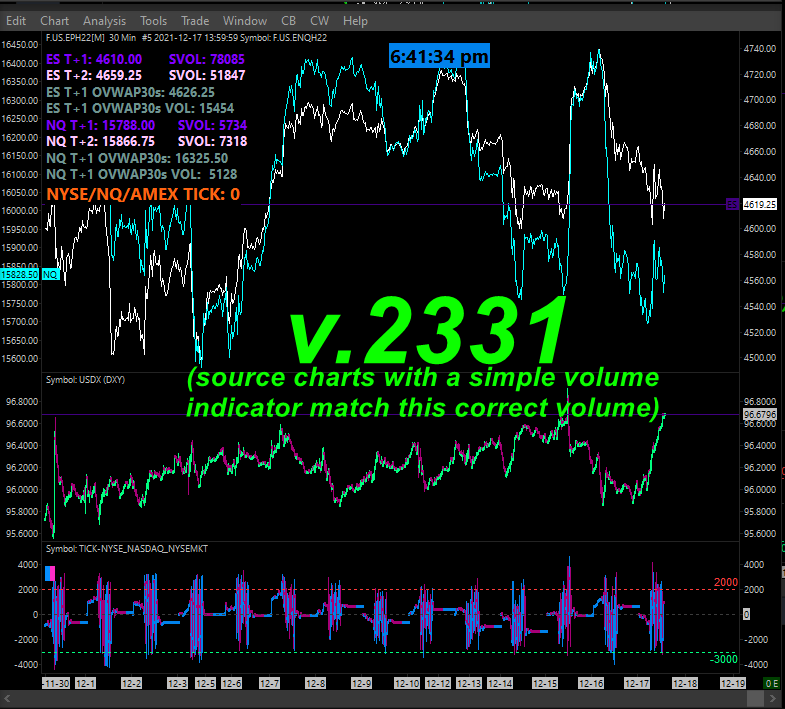Click SVOL: 51847 value
This screenshot has width=785, height=709.
click(207, 76)
